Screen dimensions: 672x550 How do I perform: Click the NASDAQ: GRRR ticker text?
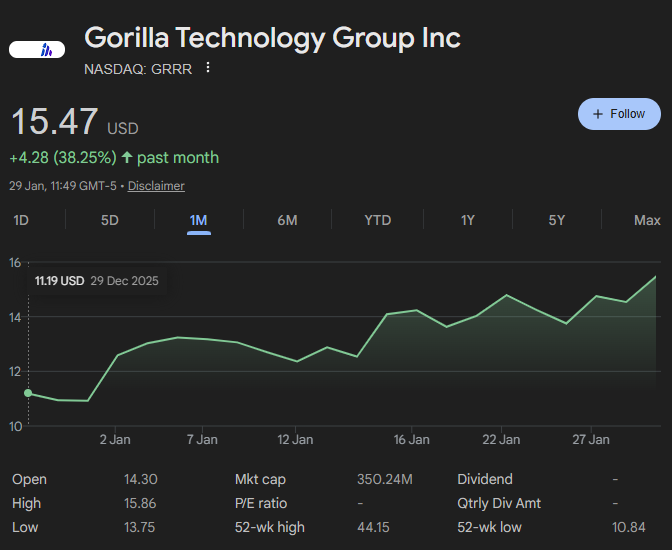coord(138,69)
